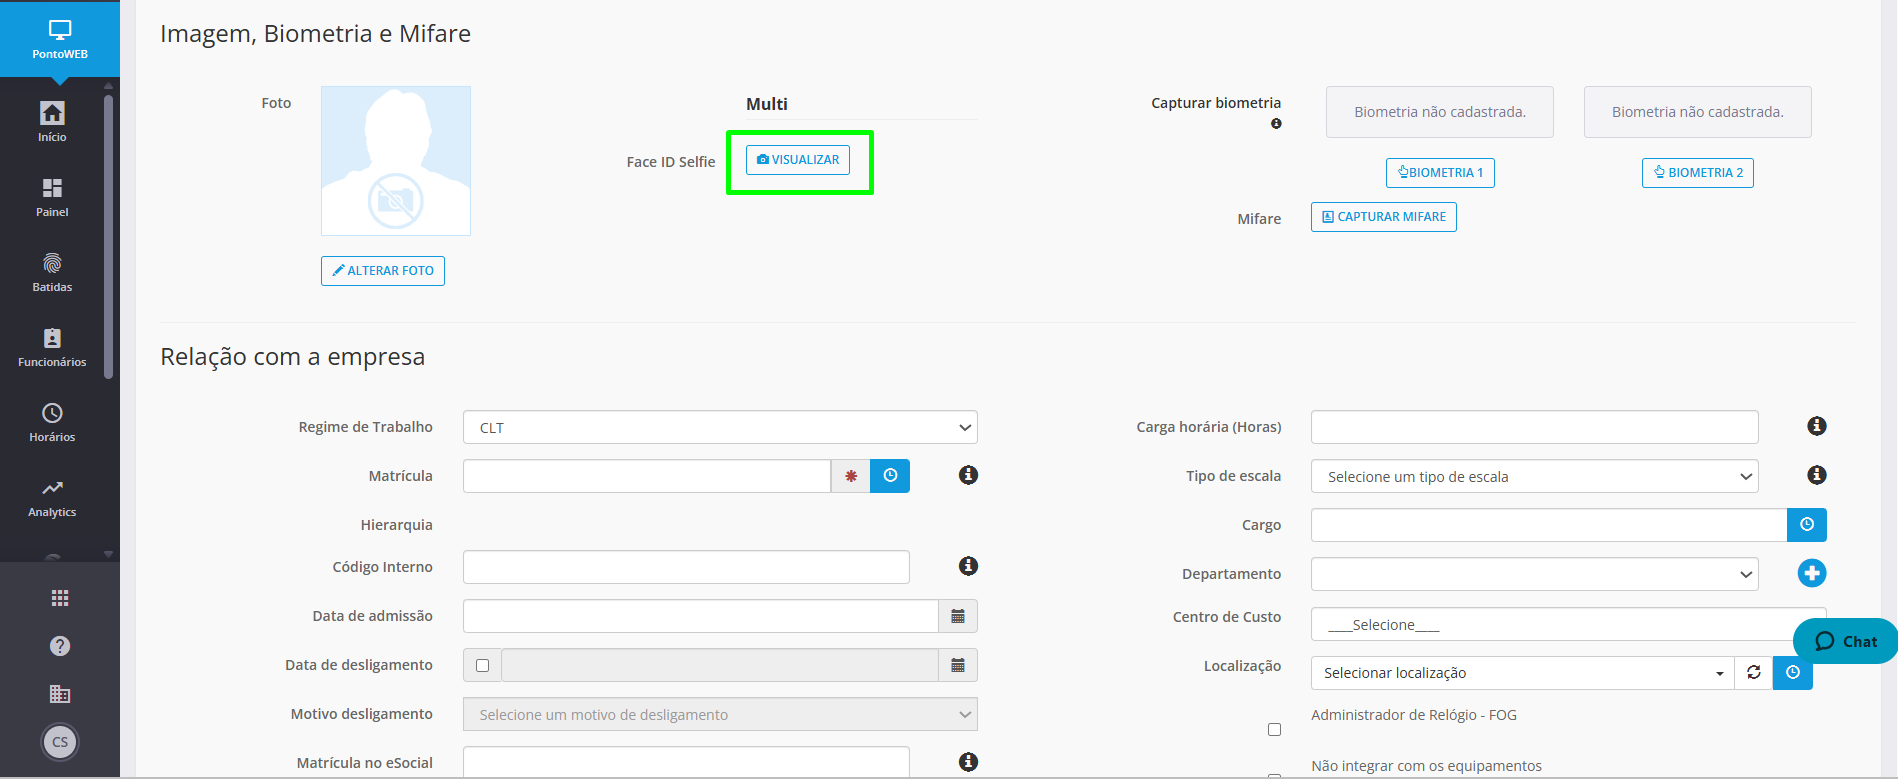This screenshot has height=779, width=1898.
Task: Open the calendar for Data de admissão
Action: coord(958,616)
